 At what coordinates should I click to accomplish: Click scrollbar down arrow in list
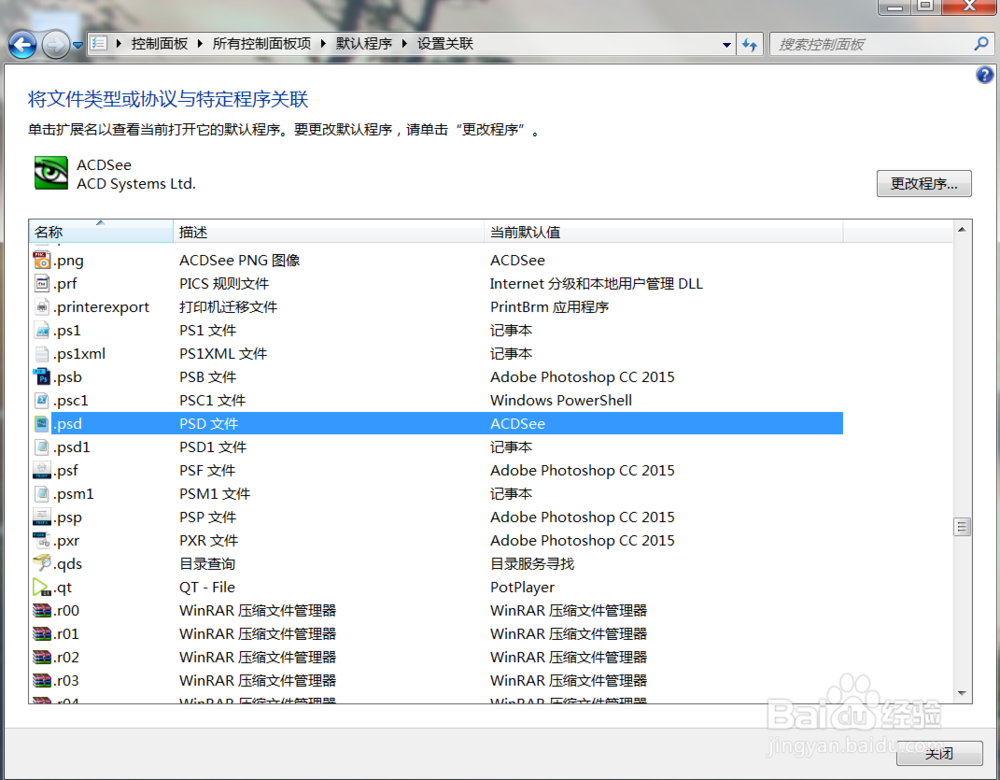point(962,693)
